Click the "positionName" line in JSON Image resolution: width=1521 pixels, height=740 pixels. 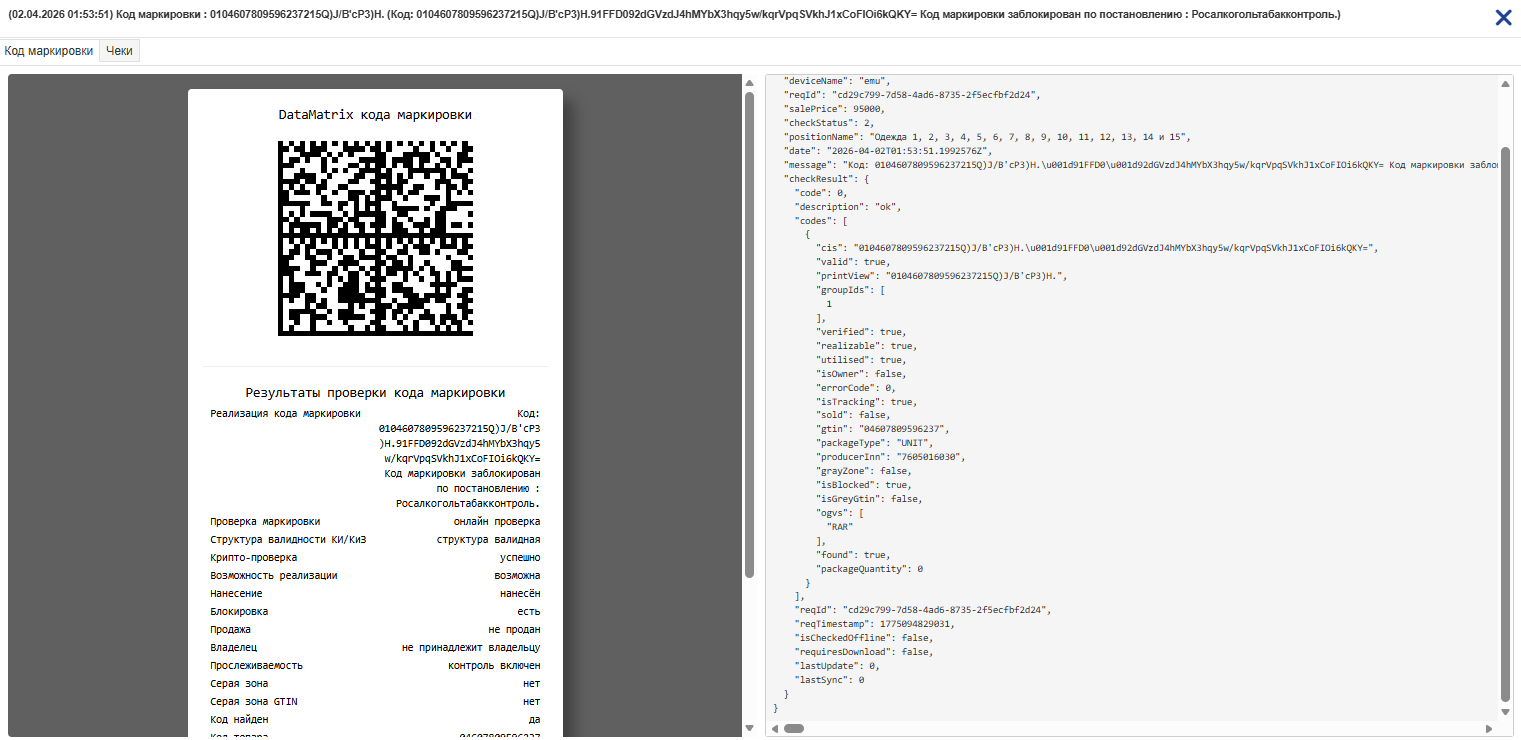985,136
